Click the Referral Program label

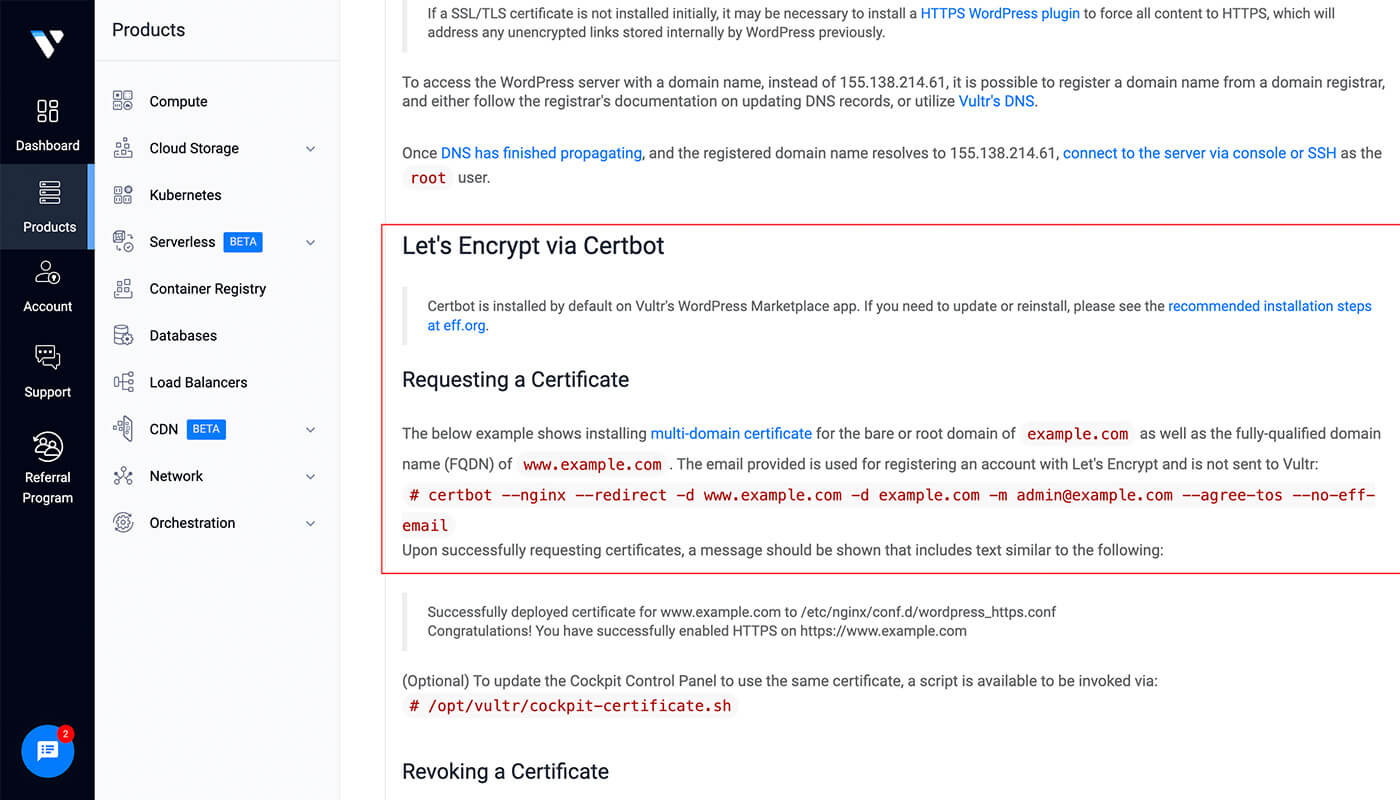click(x=47, y=487)
